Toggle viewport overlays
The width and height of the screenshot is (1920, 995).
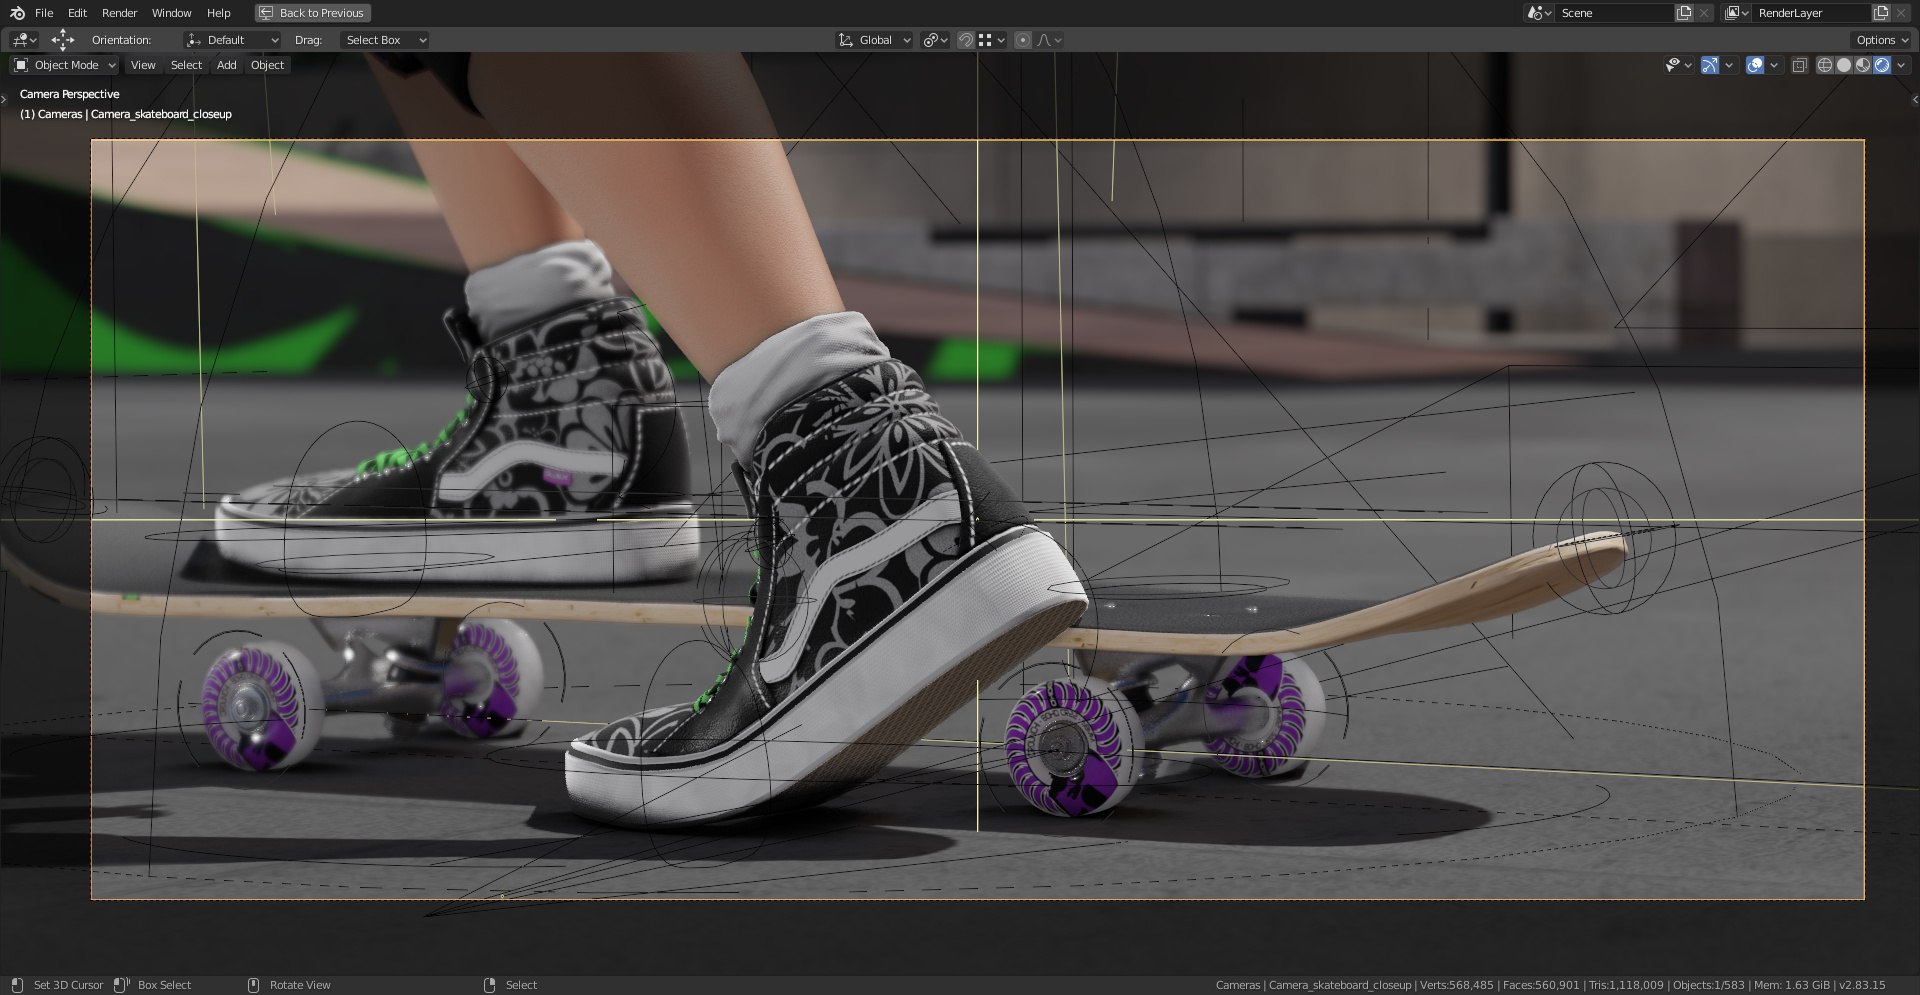point(1755,65)
